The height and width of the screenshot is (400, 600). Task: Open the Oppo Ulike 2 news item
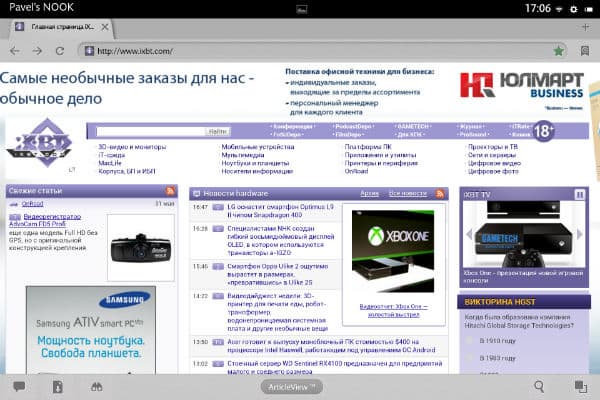pos(277,274)
